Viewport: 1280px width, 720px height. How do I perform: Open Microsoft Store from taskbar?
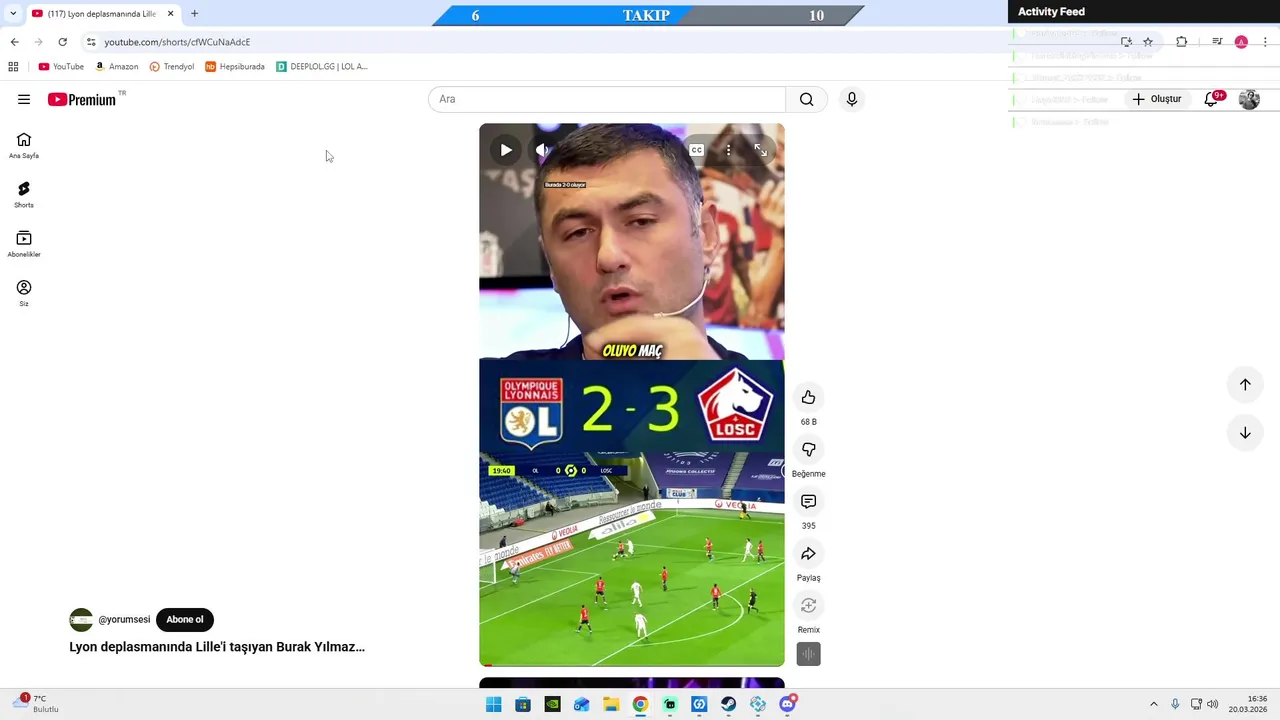[523, 704]
